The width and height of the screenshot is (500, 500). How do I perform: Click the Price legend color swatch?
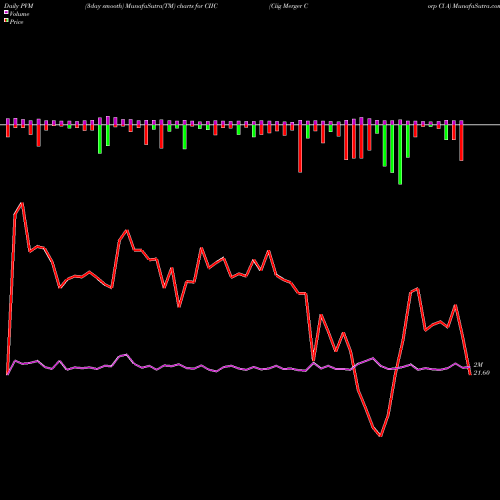[6, 21]
